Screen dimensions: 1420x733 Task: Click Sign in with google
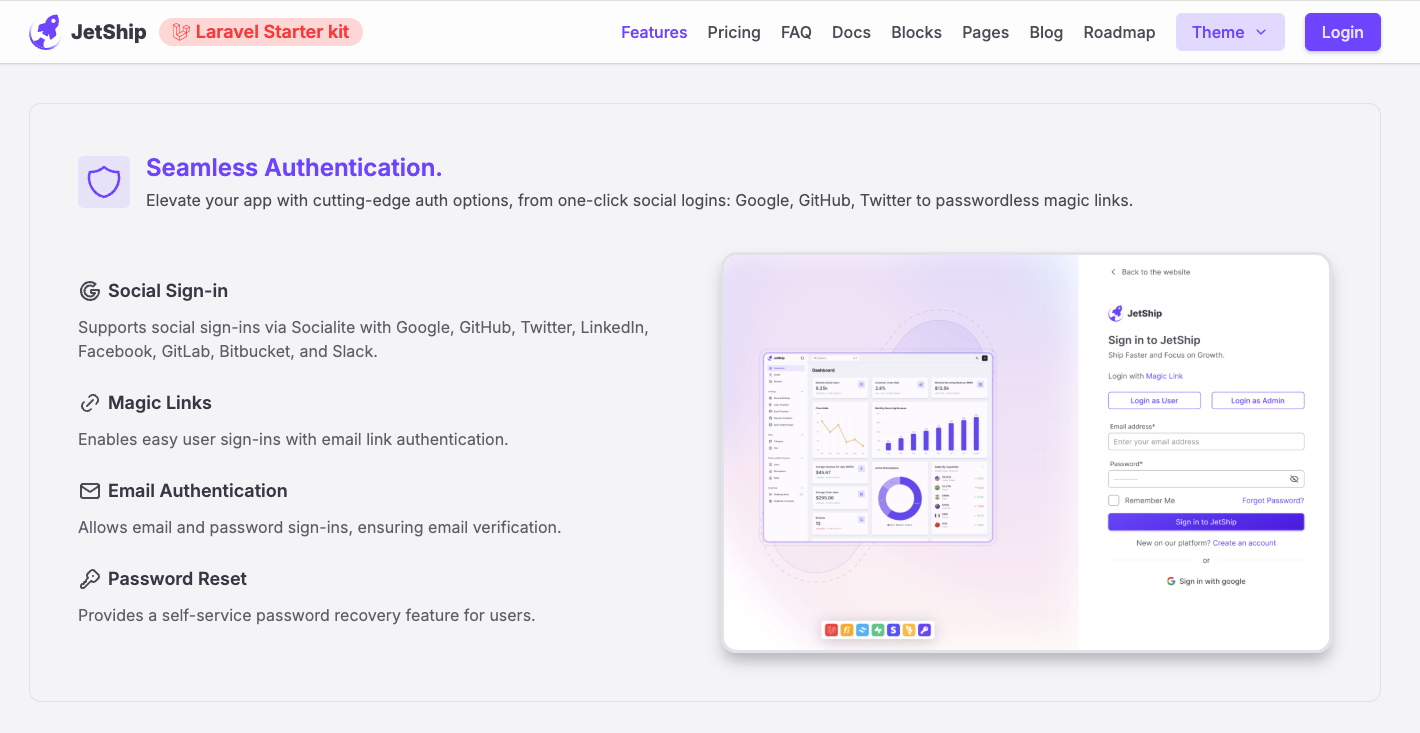click(1206, 581)
